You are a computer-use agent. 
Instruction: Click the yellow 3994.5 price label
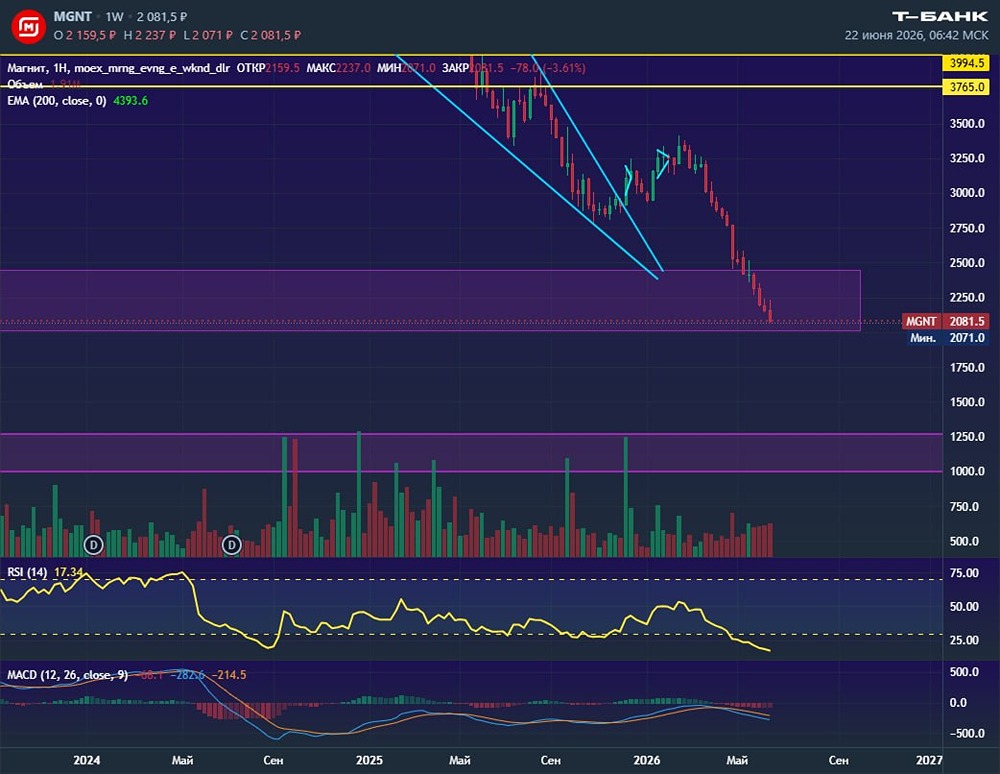coord(967,63)
